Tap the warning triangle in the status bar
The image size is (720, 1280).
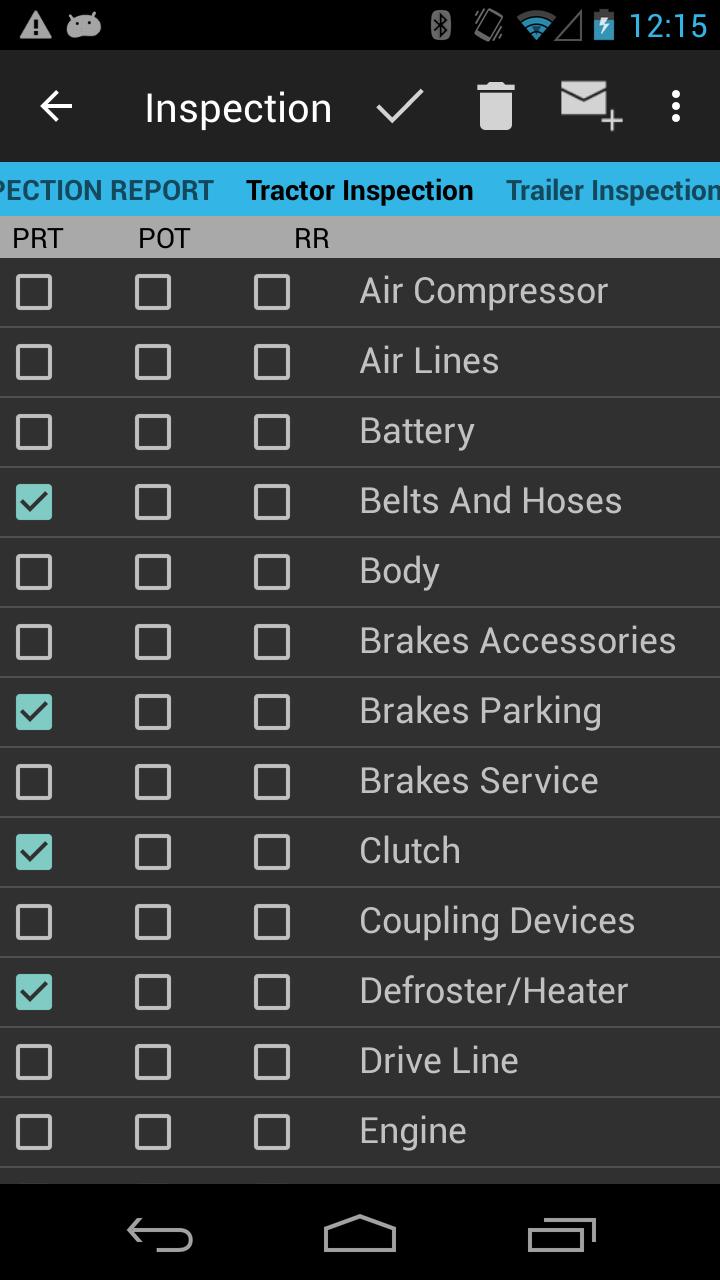pyautogui.click(x=35, y=25)
